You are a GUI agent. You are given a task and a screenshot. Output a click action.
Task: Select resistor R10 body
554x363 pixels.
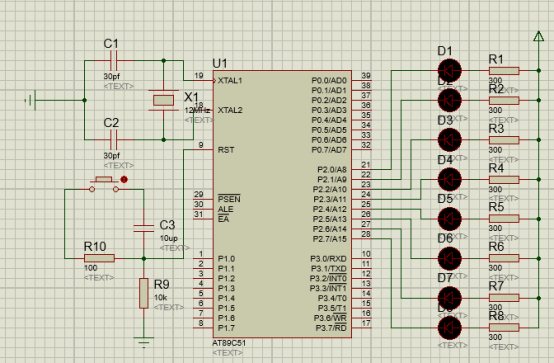click(x=99, y=258)
